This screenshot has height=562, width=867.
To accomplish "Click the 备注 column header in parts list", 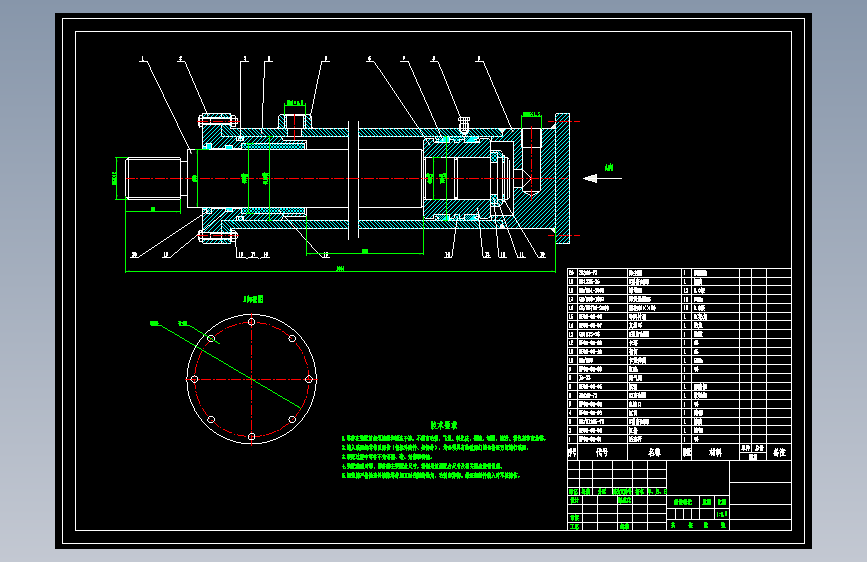I will point(779,452).
